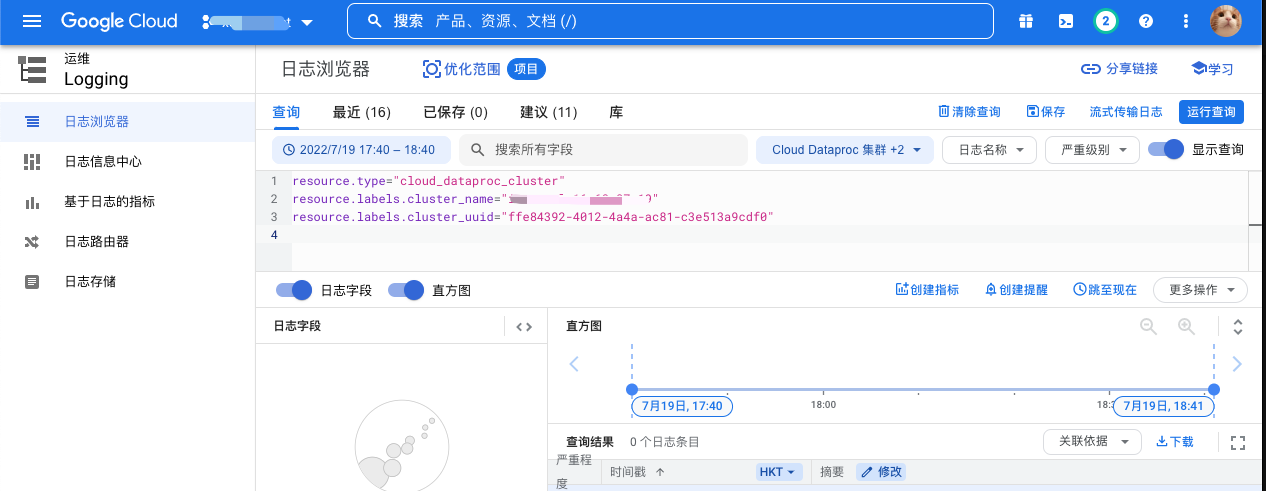Image resolution: width=1266 pixels, height=491 pixels.
Task: Click the 分享链接 link
Action: coord(1119,69)
